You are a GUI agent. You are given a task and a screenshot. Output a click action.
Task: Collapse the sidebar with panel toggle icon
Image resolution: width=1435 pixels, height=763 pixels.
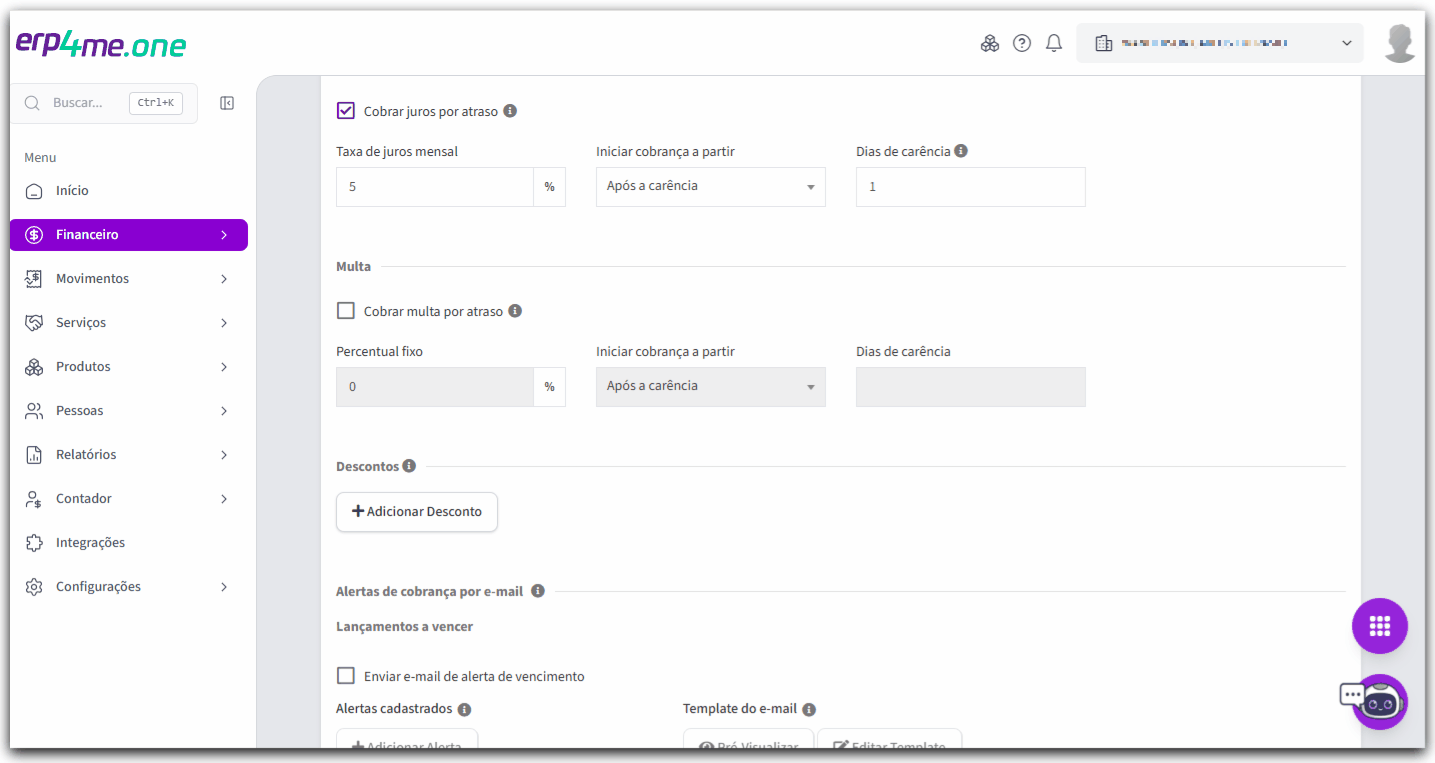pyautogui.click(x=227, y=103)
